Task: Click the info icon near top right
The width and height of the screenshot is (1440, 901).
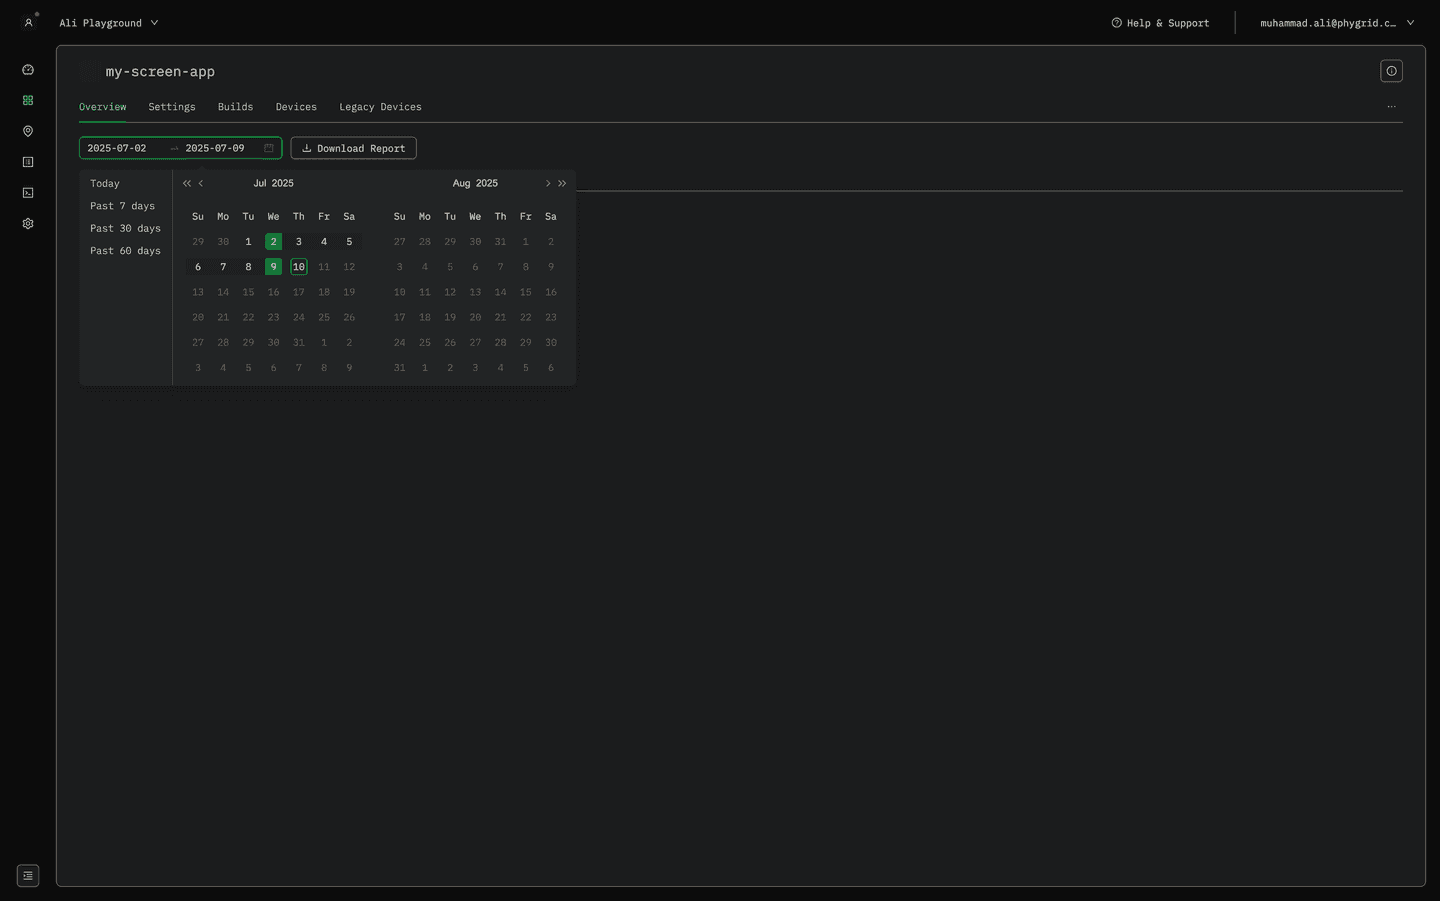Action: [1391, 70]
